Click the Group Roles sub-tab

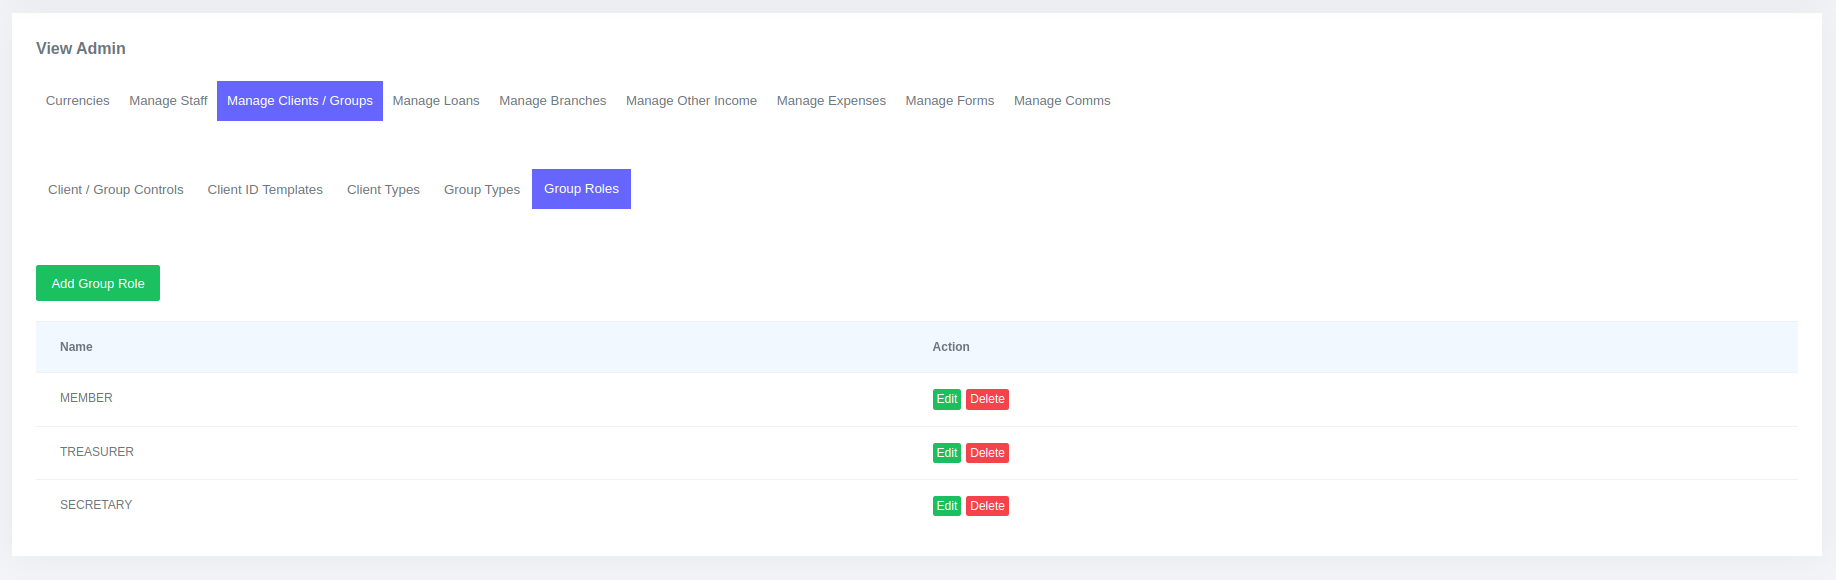[x=581, y=189]
